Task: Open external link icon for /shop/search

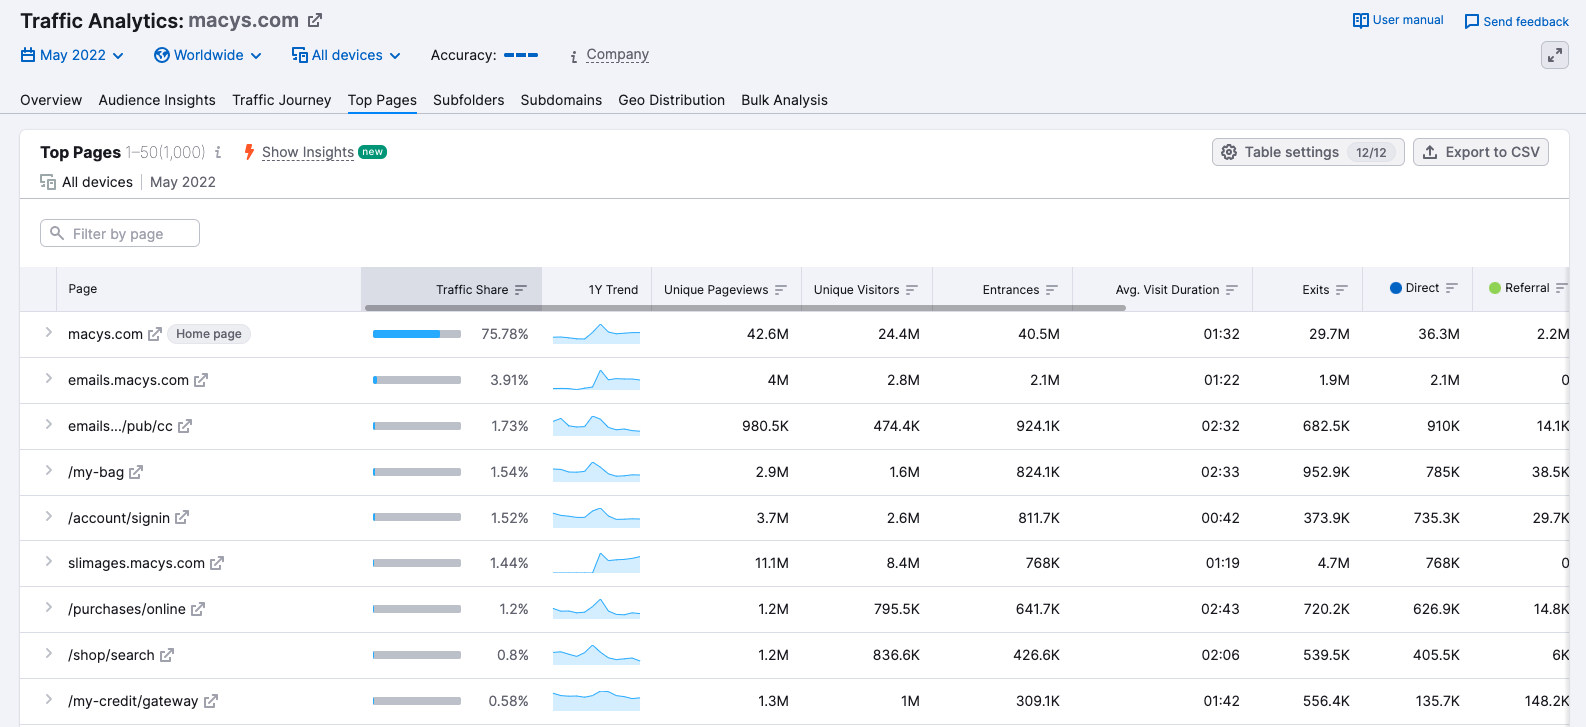Action: click(167, 655)
